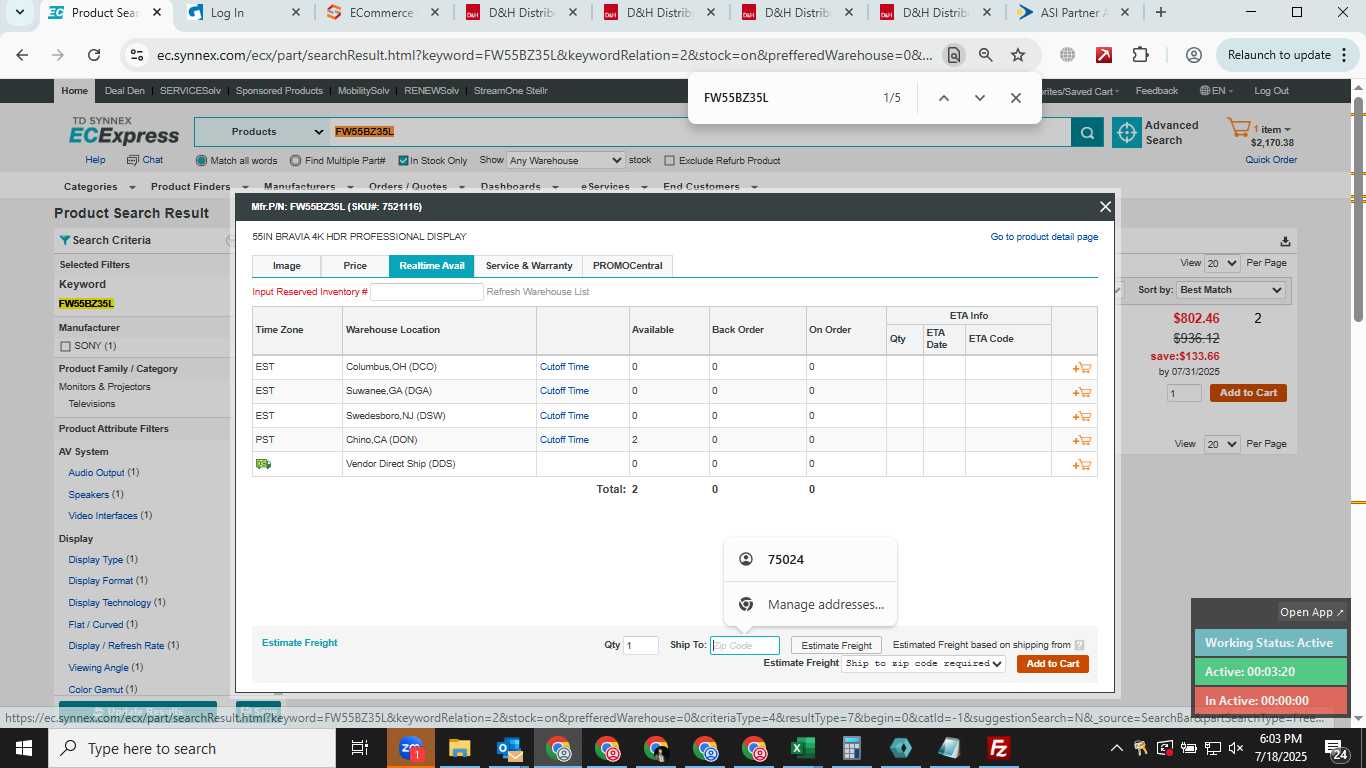The height and width of the screenshot is (768, 1366).
Task: Add Vendor Direct Ship row to cart
Action: (1081, 465)
